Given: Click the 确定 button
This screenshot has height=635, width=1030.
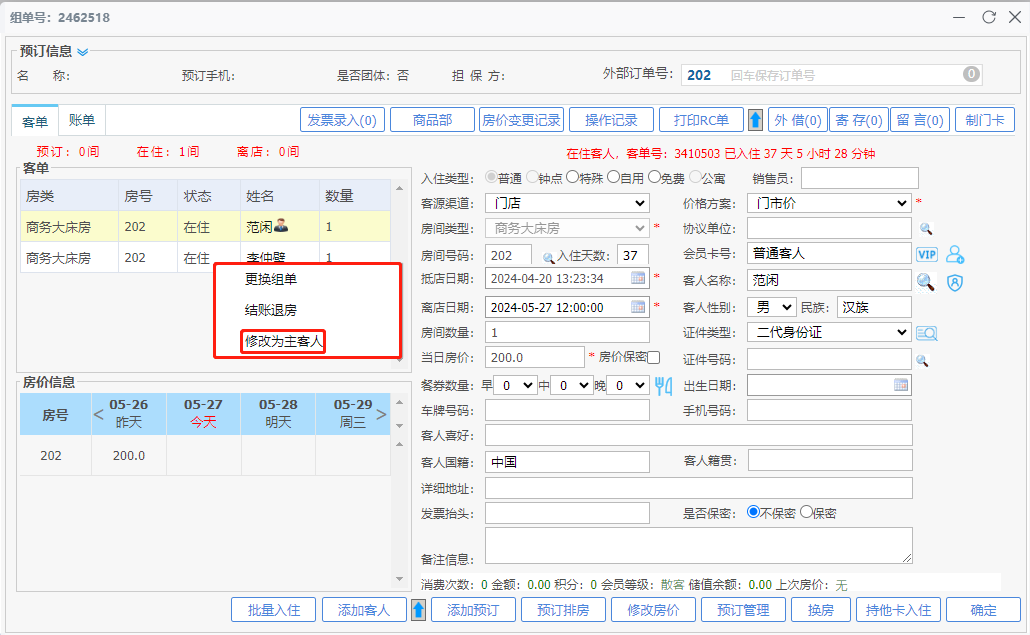Looking at the screenshot, I should [x=983, y=610].
